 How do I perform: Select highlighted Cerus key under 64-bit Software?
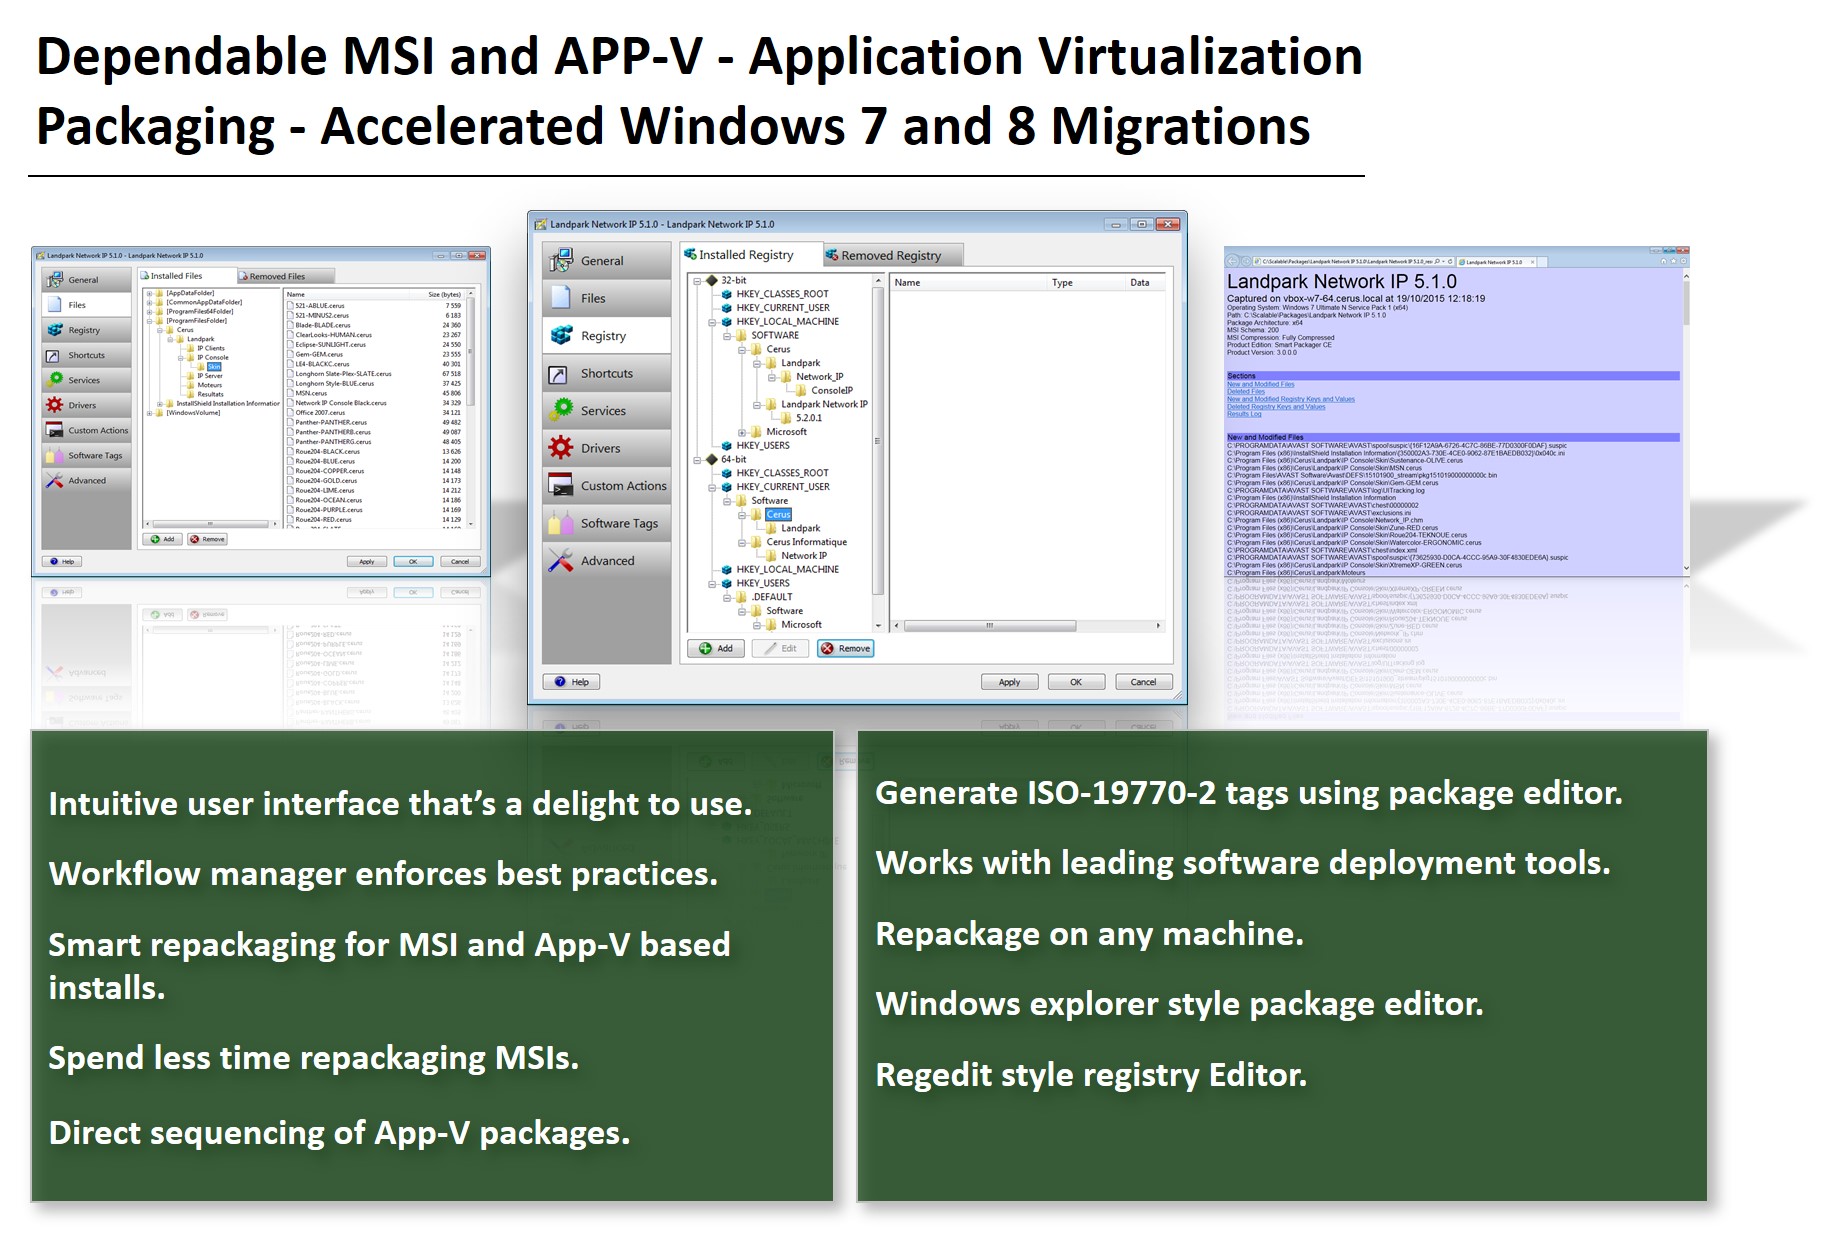(x=778, y=515)
